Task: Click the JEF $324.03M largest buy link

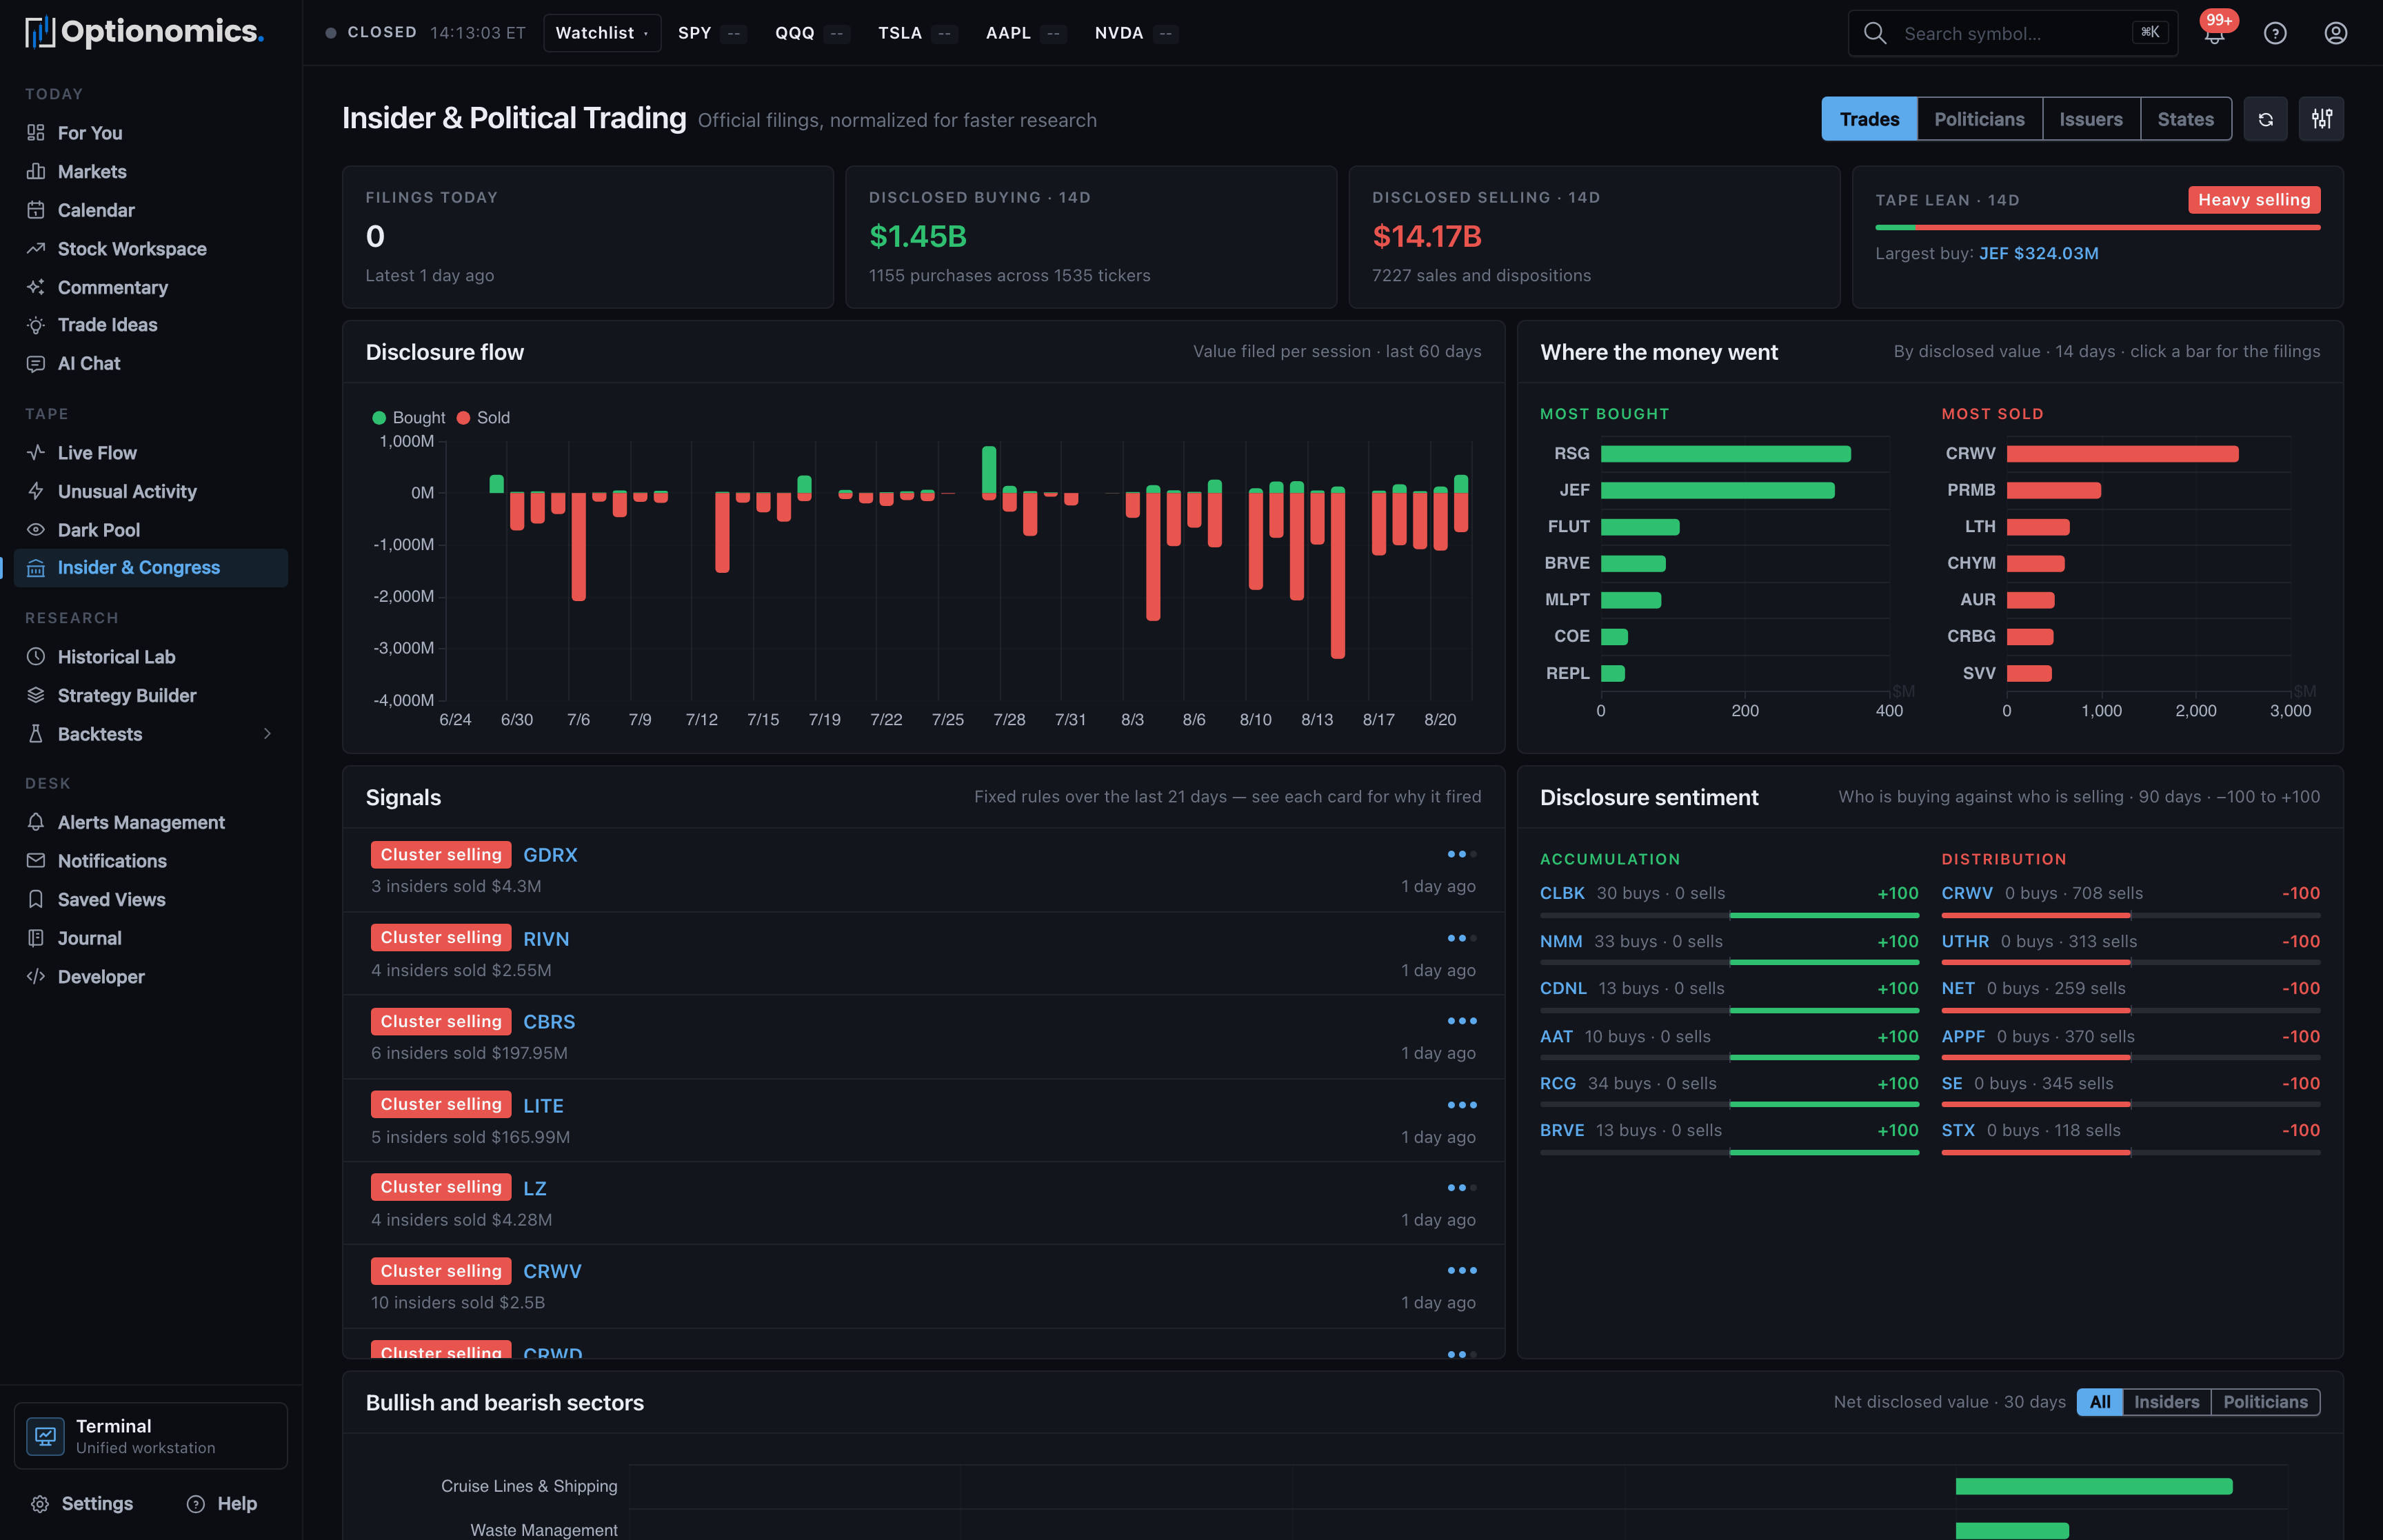Action: click(x=2038, y=253)
